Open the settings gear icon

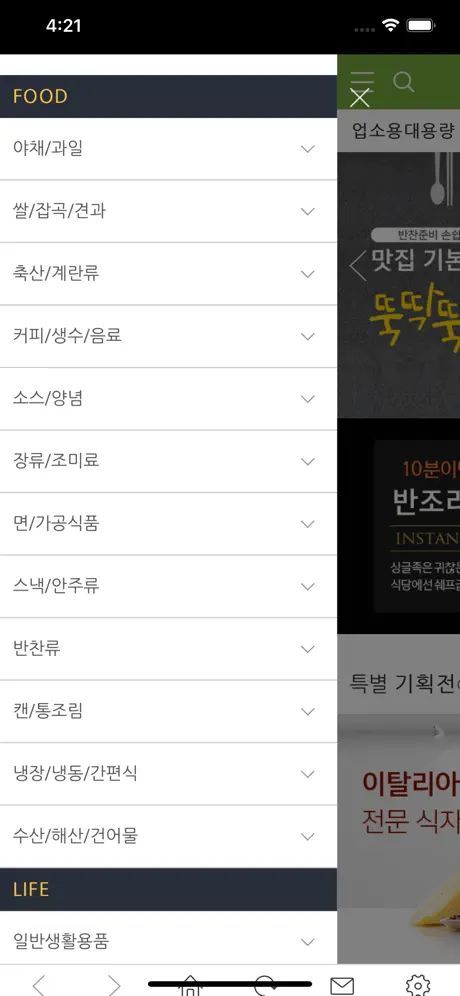[417, 985]
